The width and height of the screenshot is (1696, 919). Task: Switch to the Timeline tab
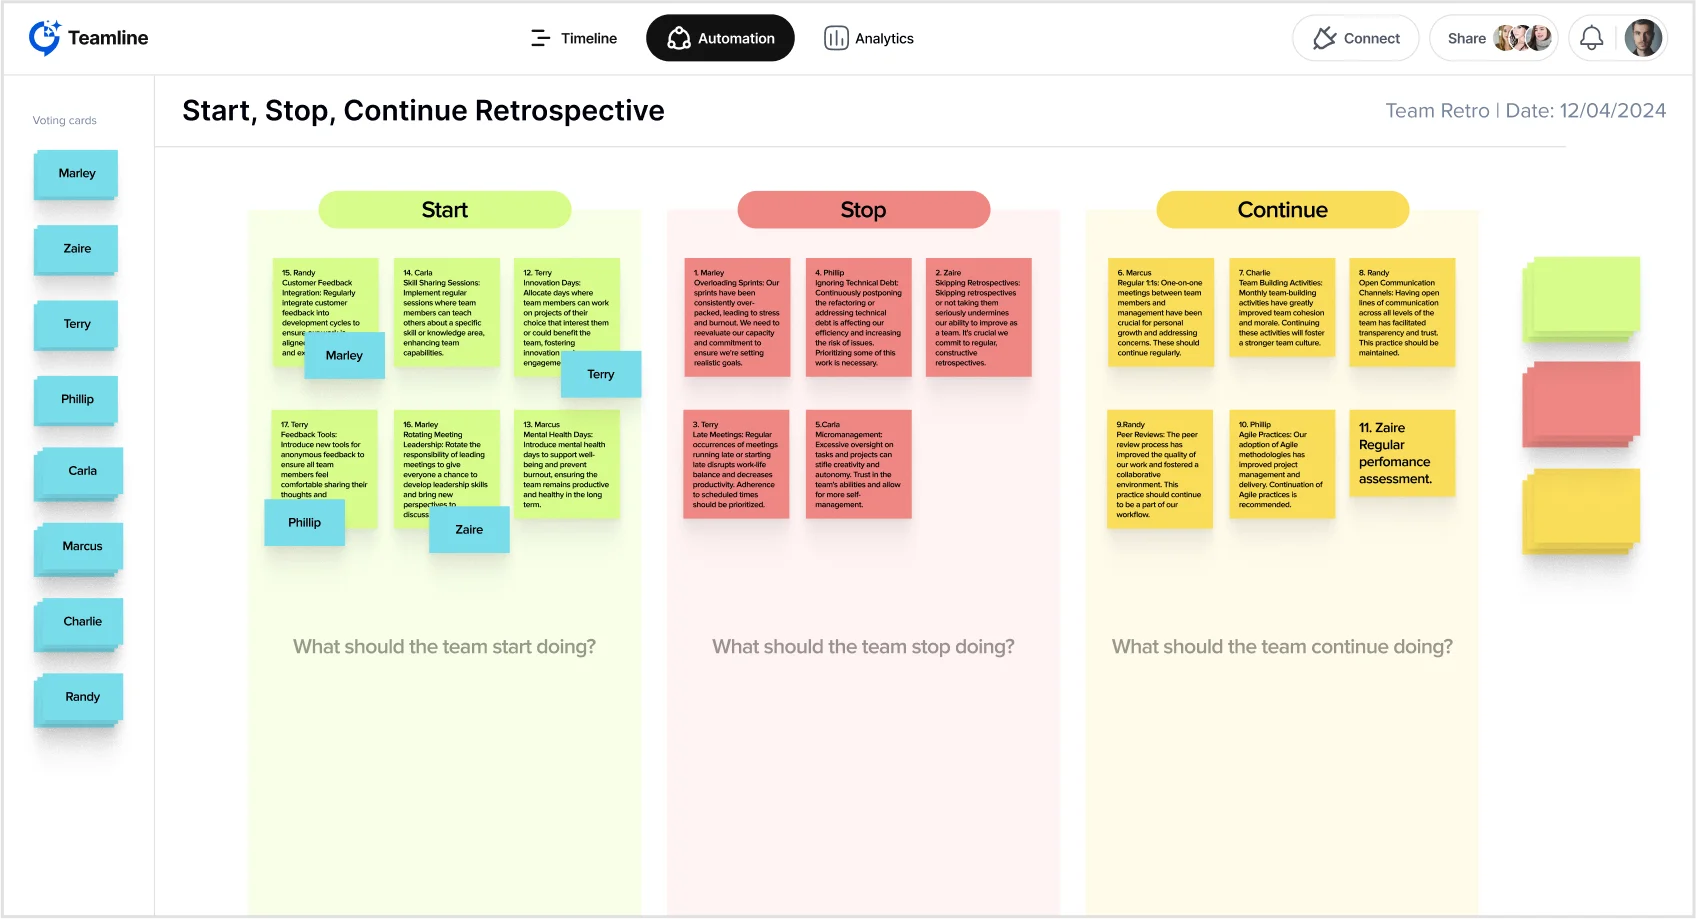[x=573, y=38]
